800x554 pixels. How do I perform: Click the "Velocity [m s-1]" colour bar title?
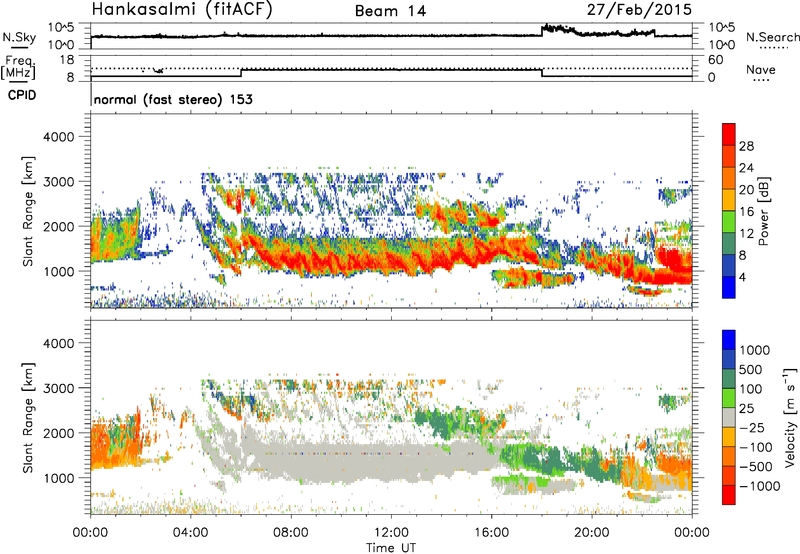coord(790,417)
